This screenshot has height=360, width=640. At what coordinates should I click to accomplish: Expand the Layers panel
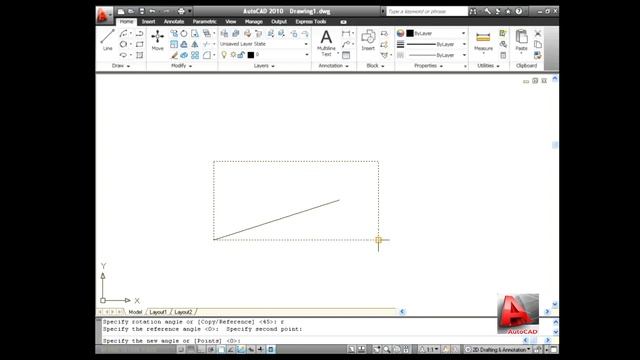coord(264,66)
